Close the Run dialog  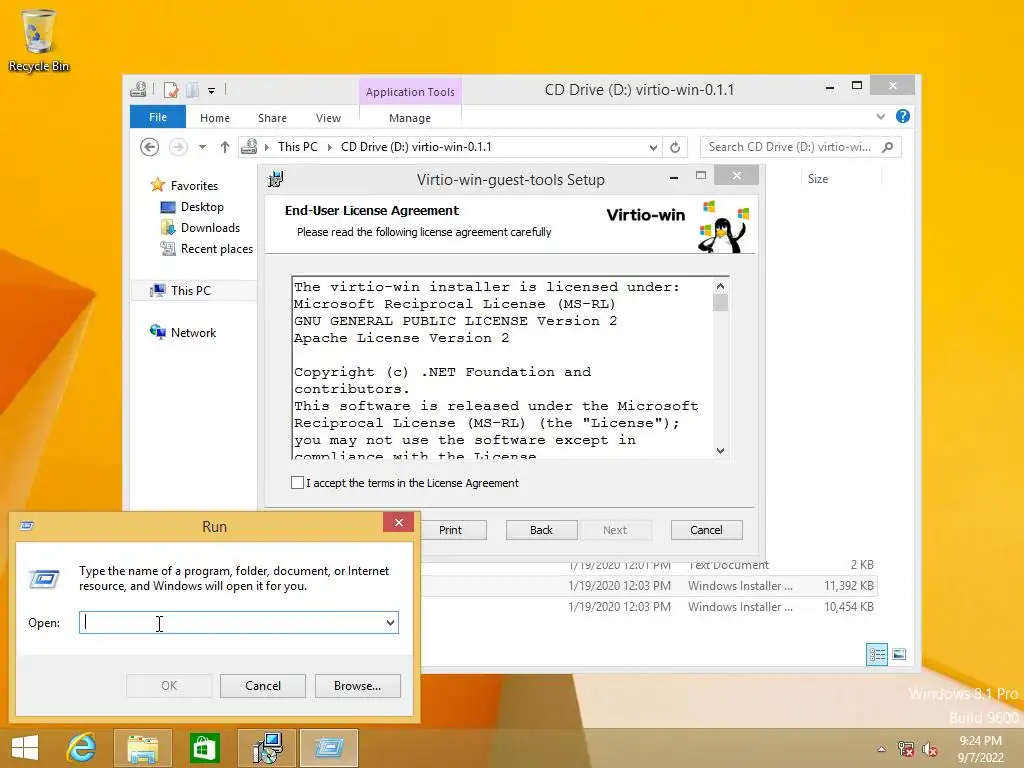(x=398, y=522)
